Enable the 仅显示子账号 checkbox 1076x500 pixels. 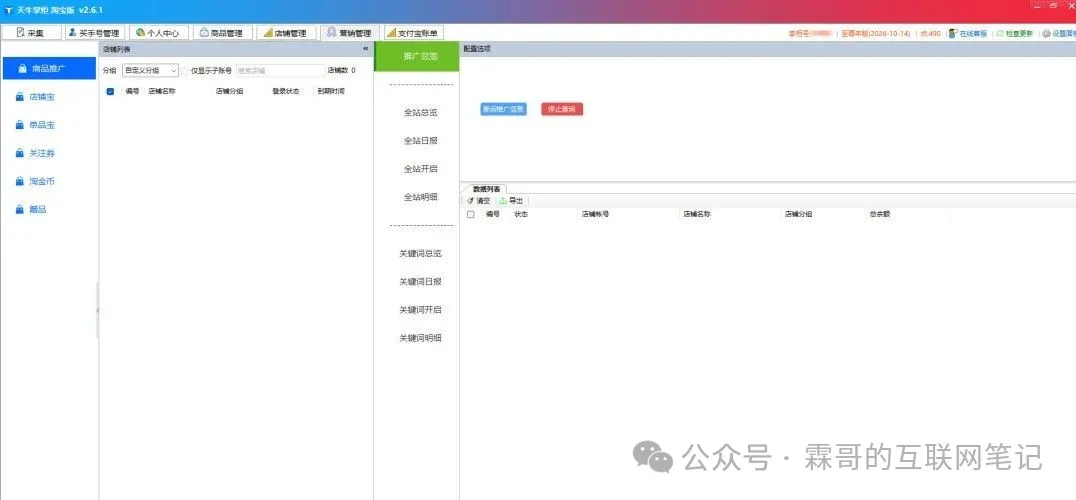pos(186,71)
